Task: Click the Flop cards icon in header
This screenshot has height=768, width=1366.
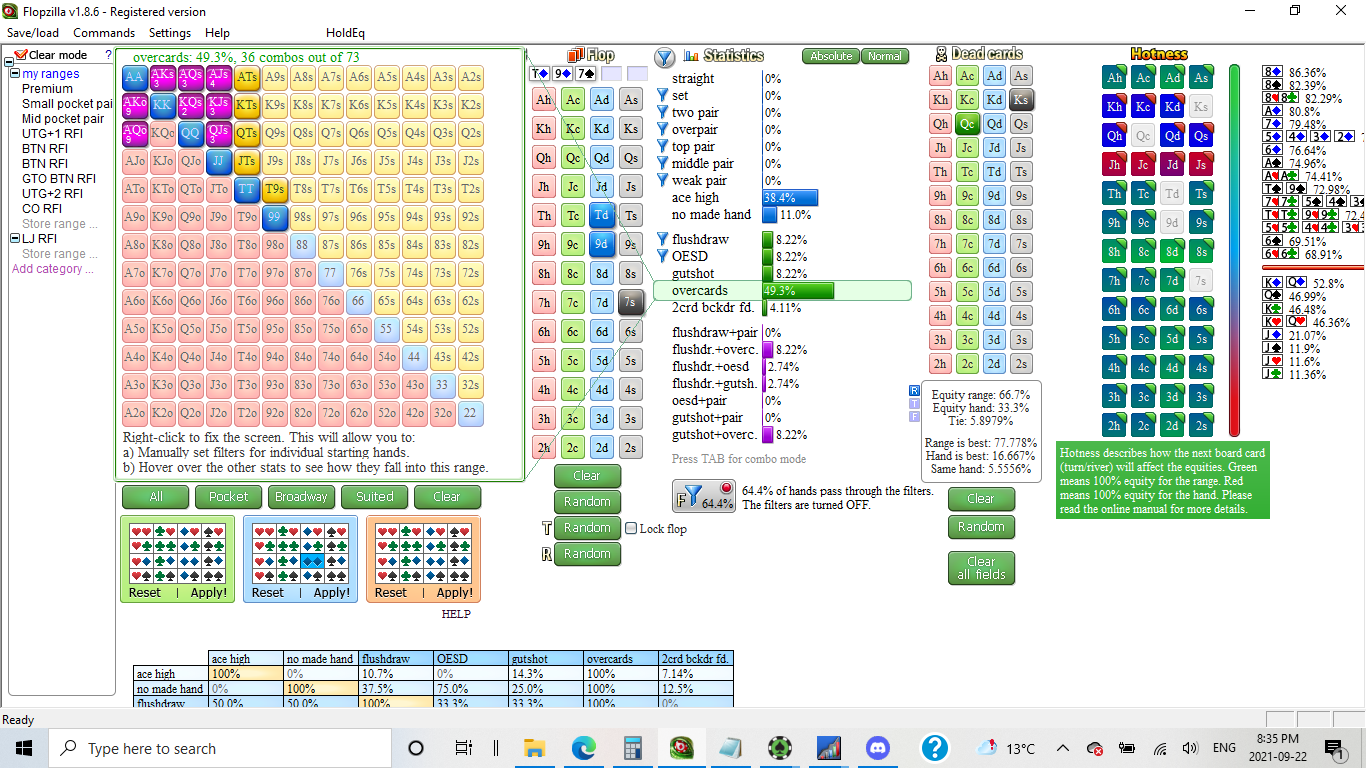Action: (x=575, y=56)
